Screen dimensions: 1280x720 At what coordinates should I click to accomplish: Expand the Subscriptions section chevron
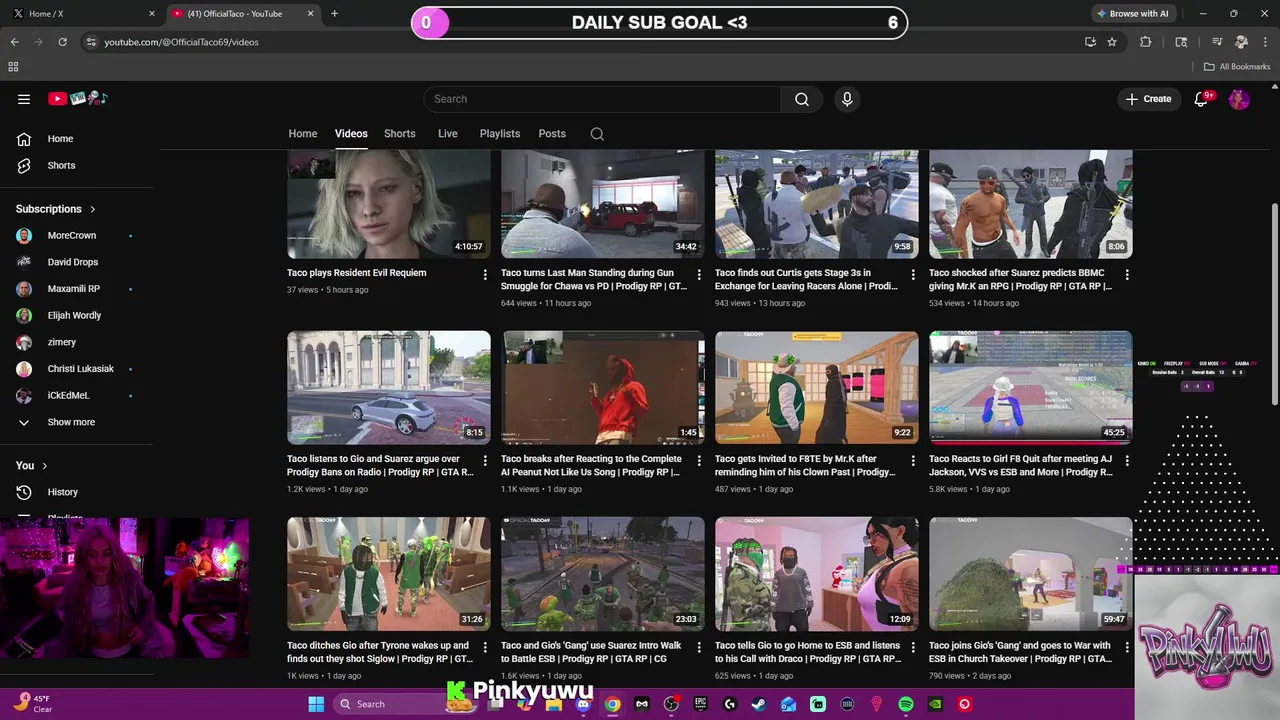point(93,209)
